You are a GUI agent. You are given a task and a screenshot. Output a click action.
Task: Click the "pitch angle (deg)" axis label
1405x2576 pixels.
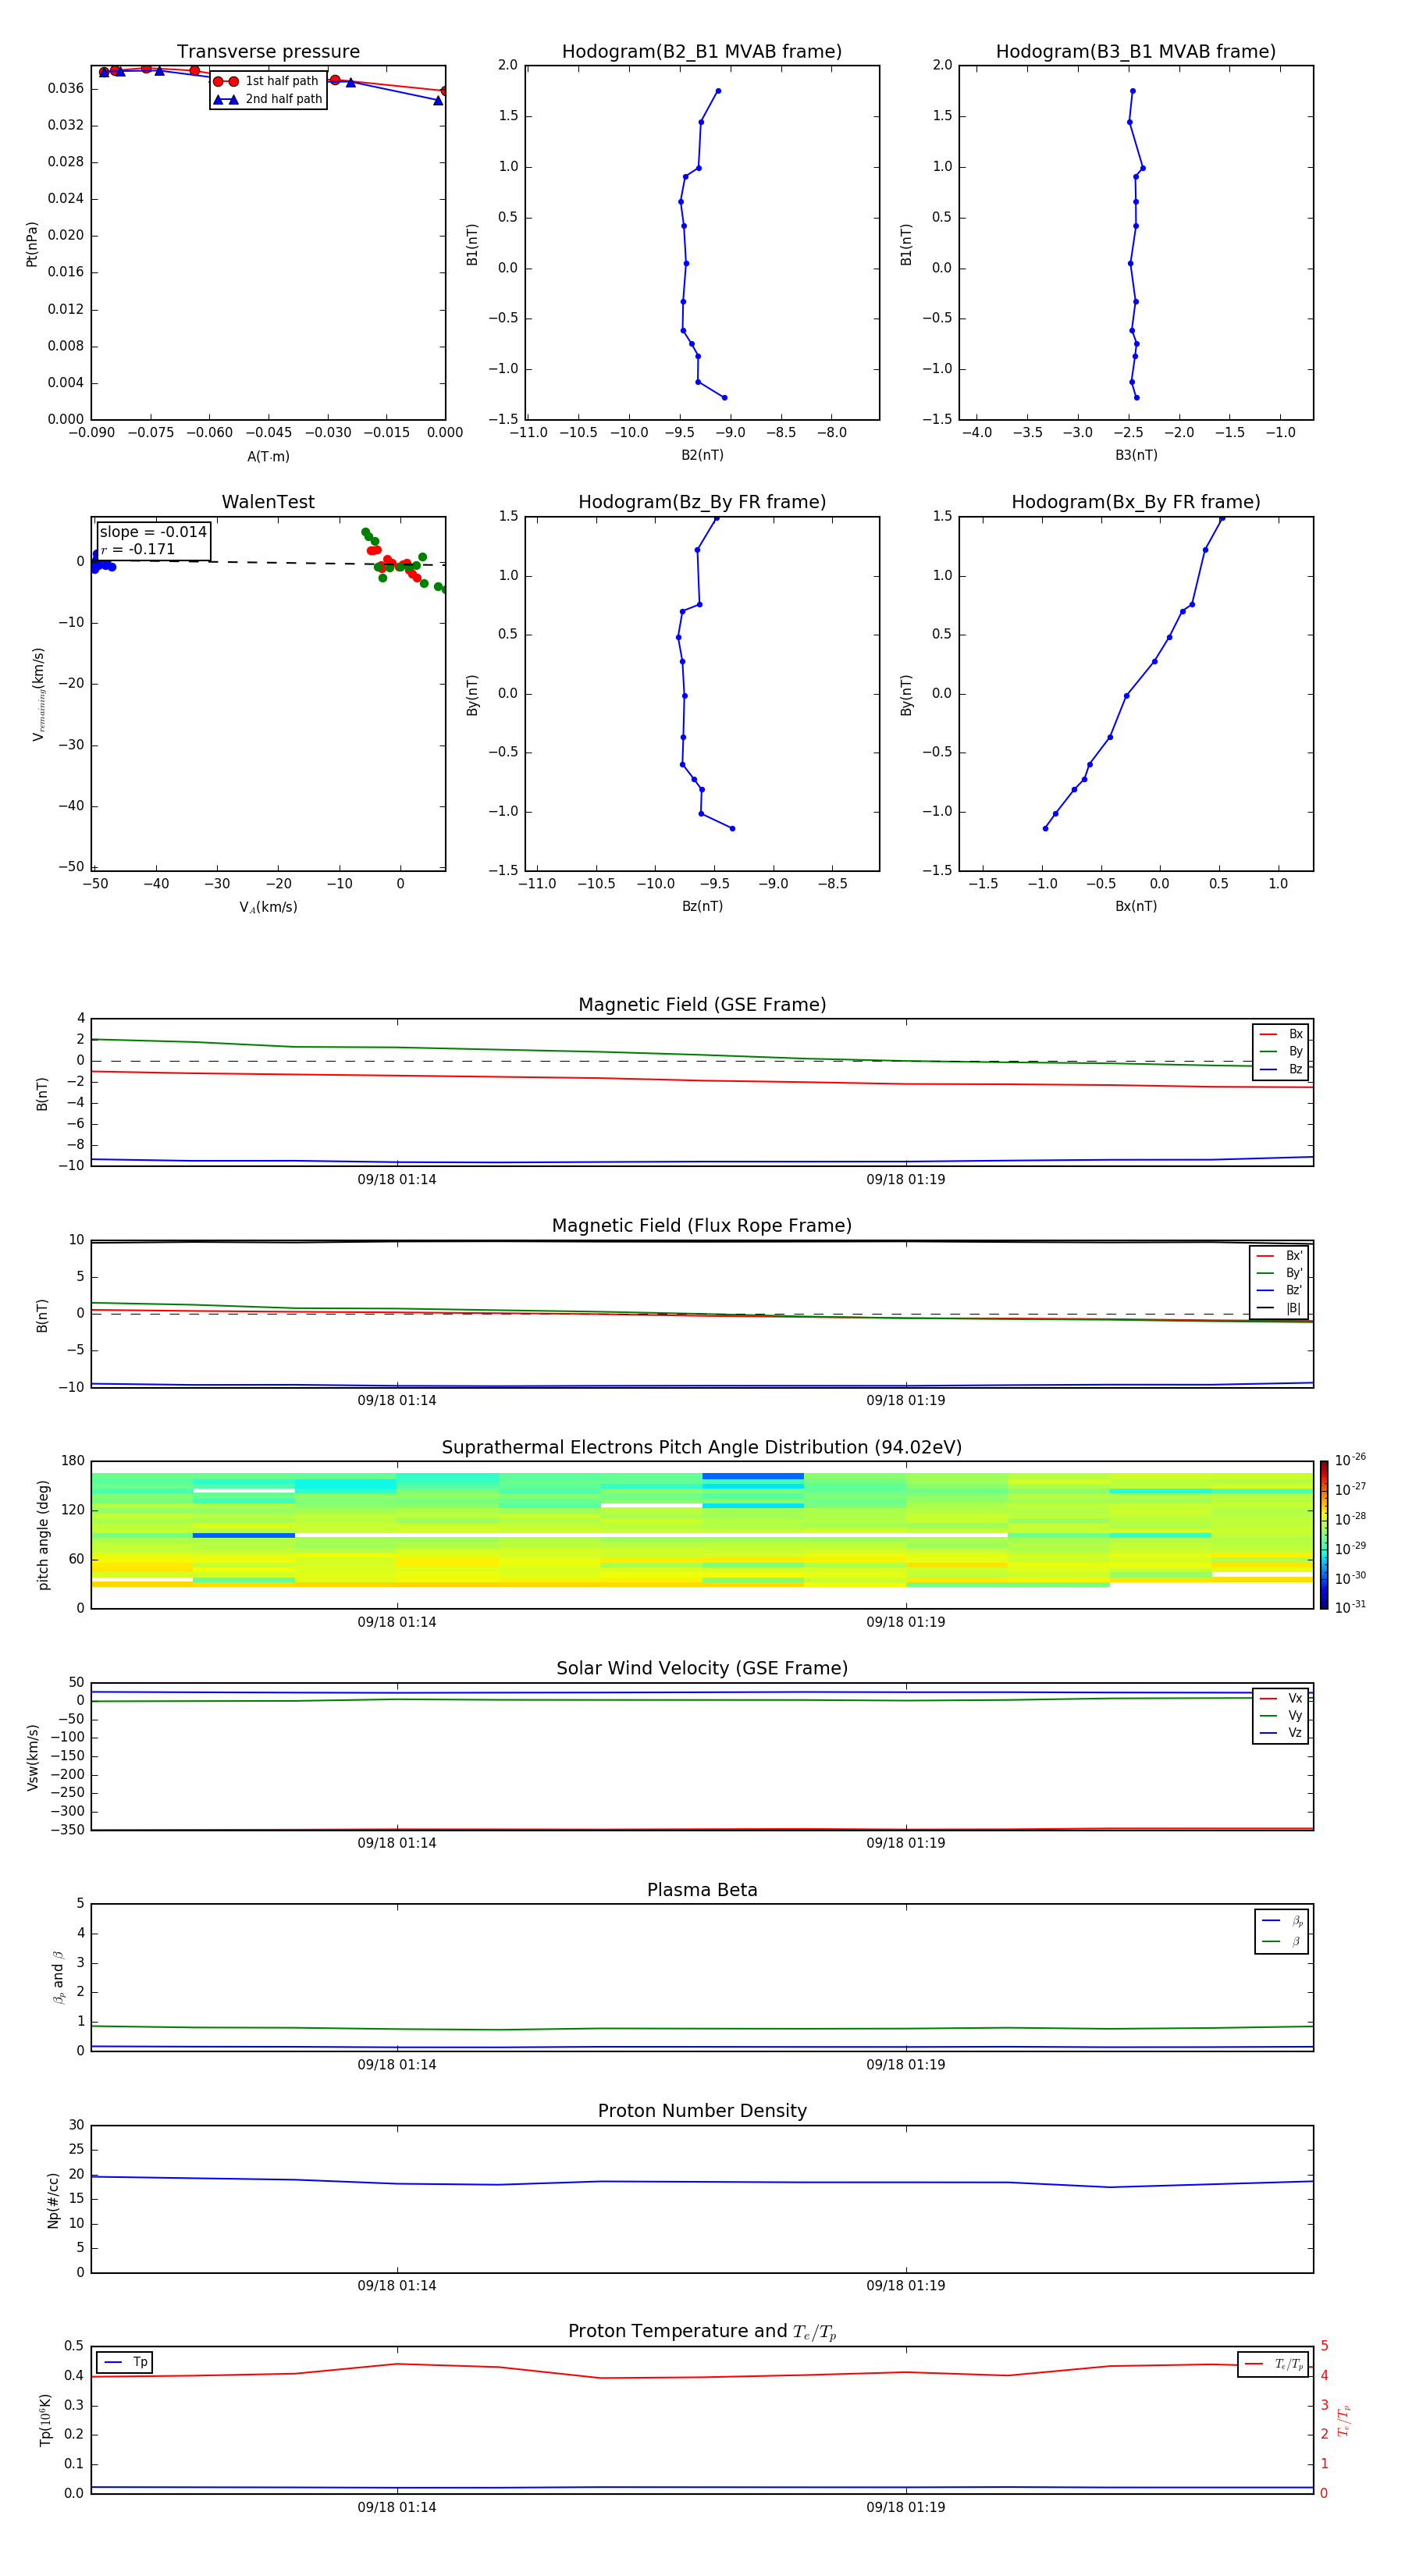pos(43,1535)
